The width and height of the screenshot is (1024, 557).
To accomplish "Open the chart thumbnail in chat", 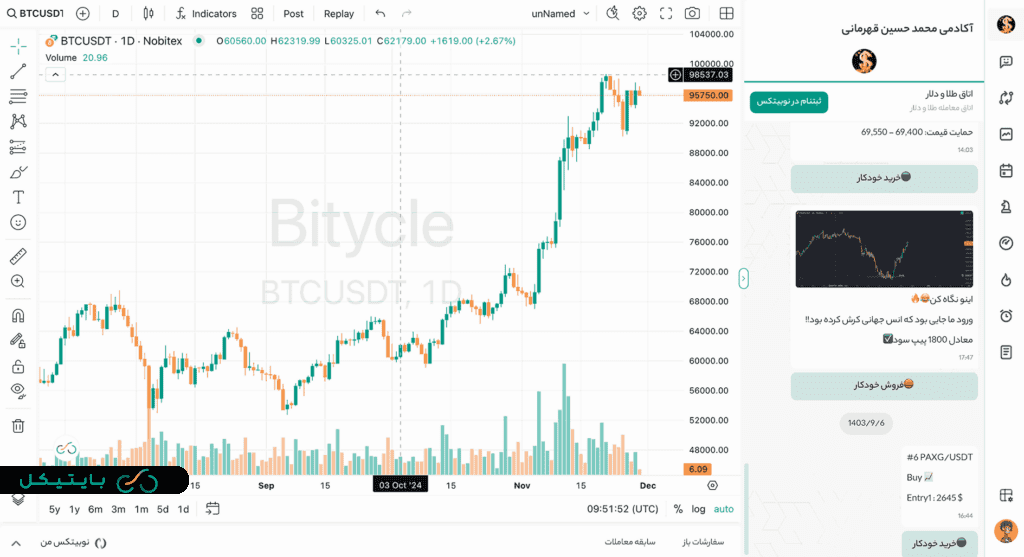I will point(883,248).
